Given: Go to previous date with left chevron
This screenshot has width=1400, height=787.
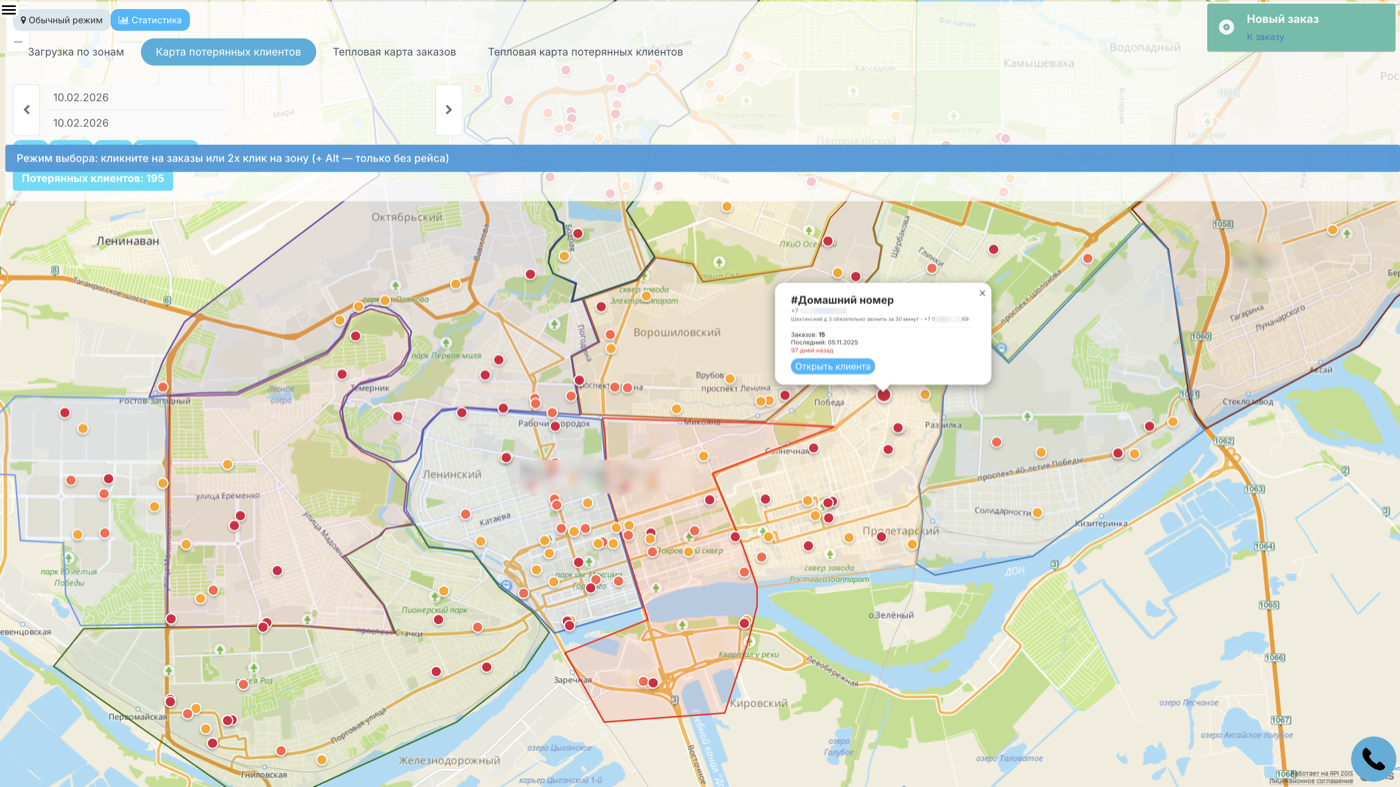Looking at the screenshot, I should [27, 110].
